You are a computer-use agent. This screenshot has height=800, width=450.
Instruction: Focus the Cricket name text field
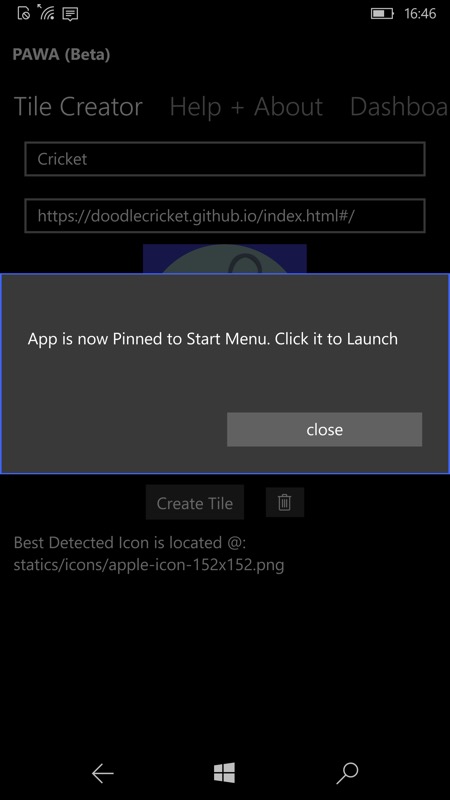[225, 159]
